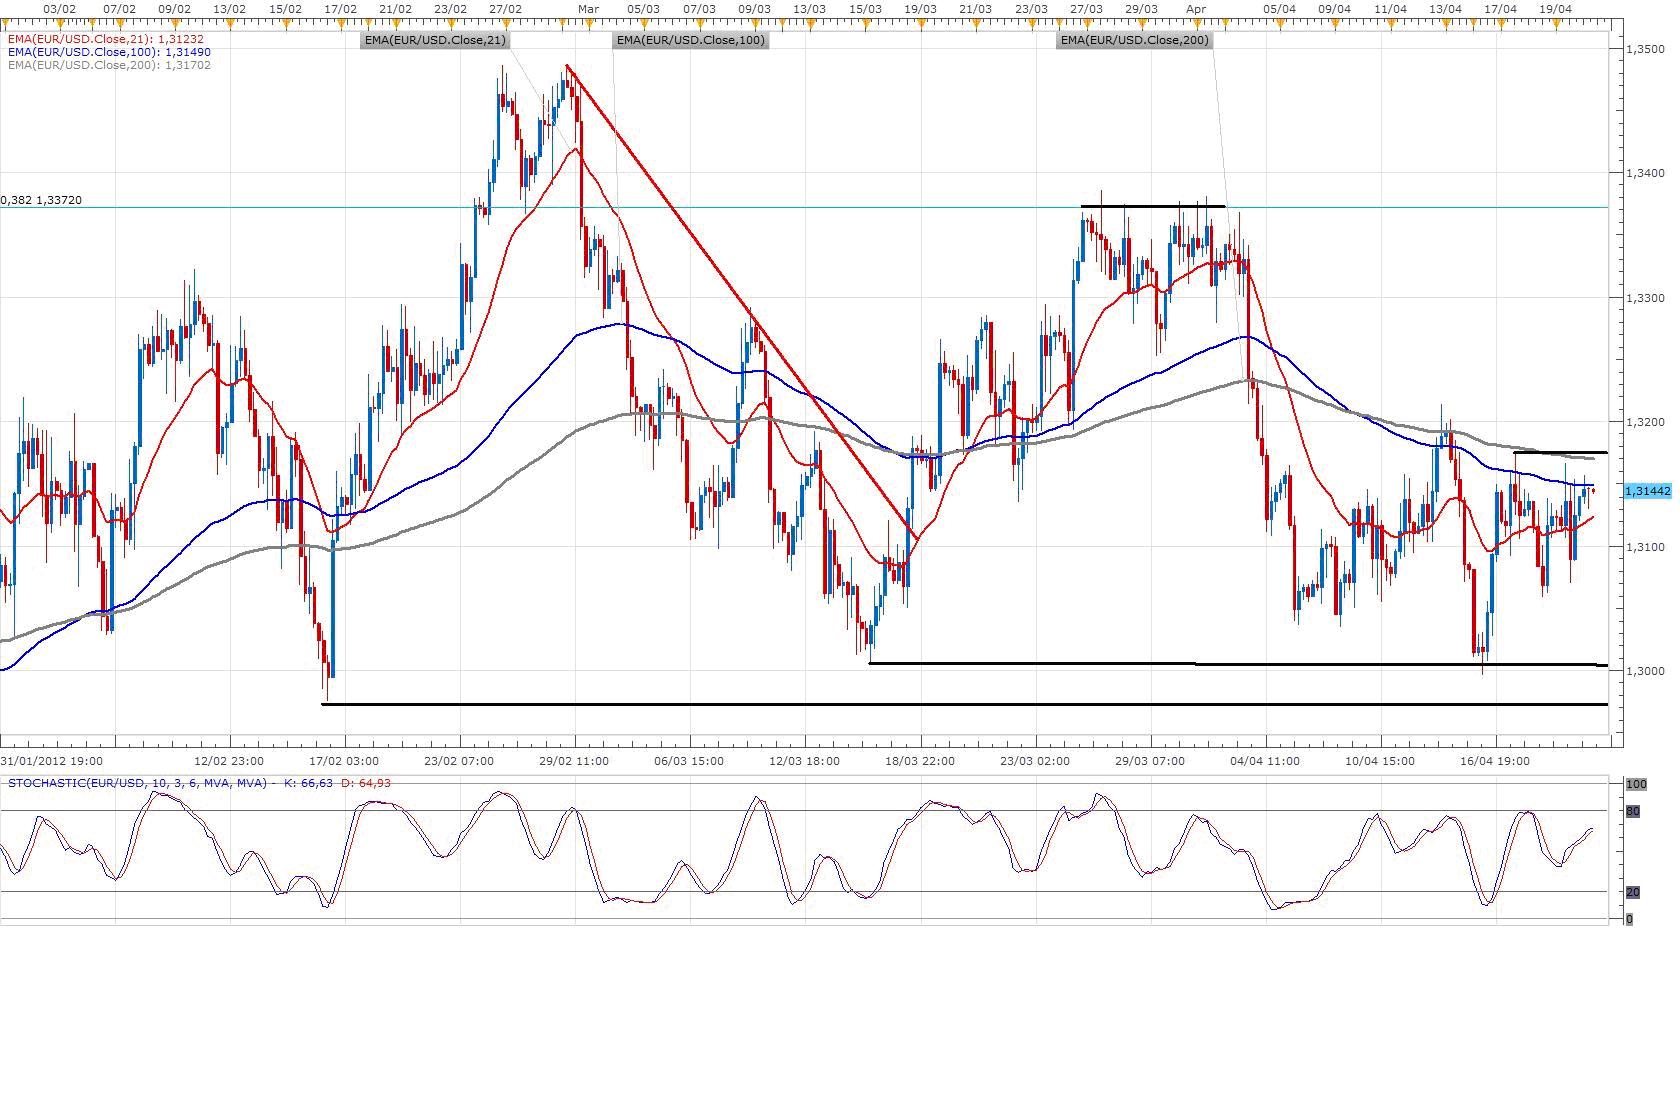The image size is (1680, 1096).
Task: Click the current price tag 1,31442
Action: pos(1647,491)
